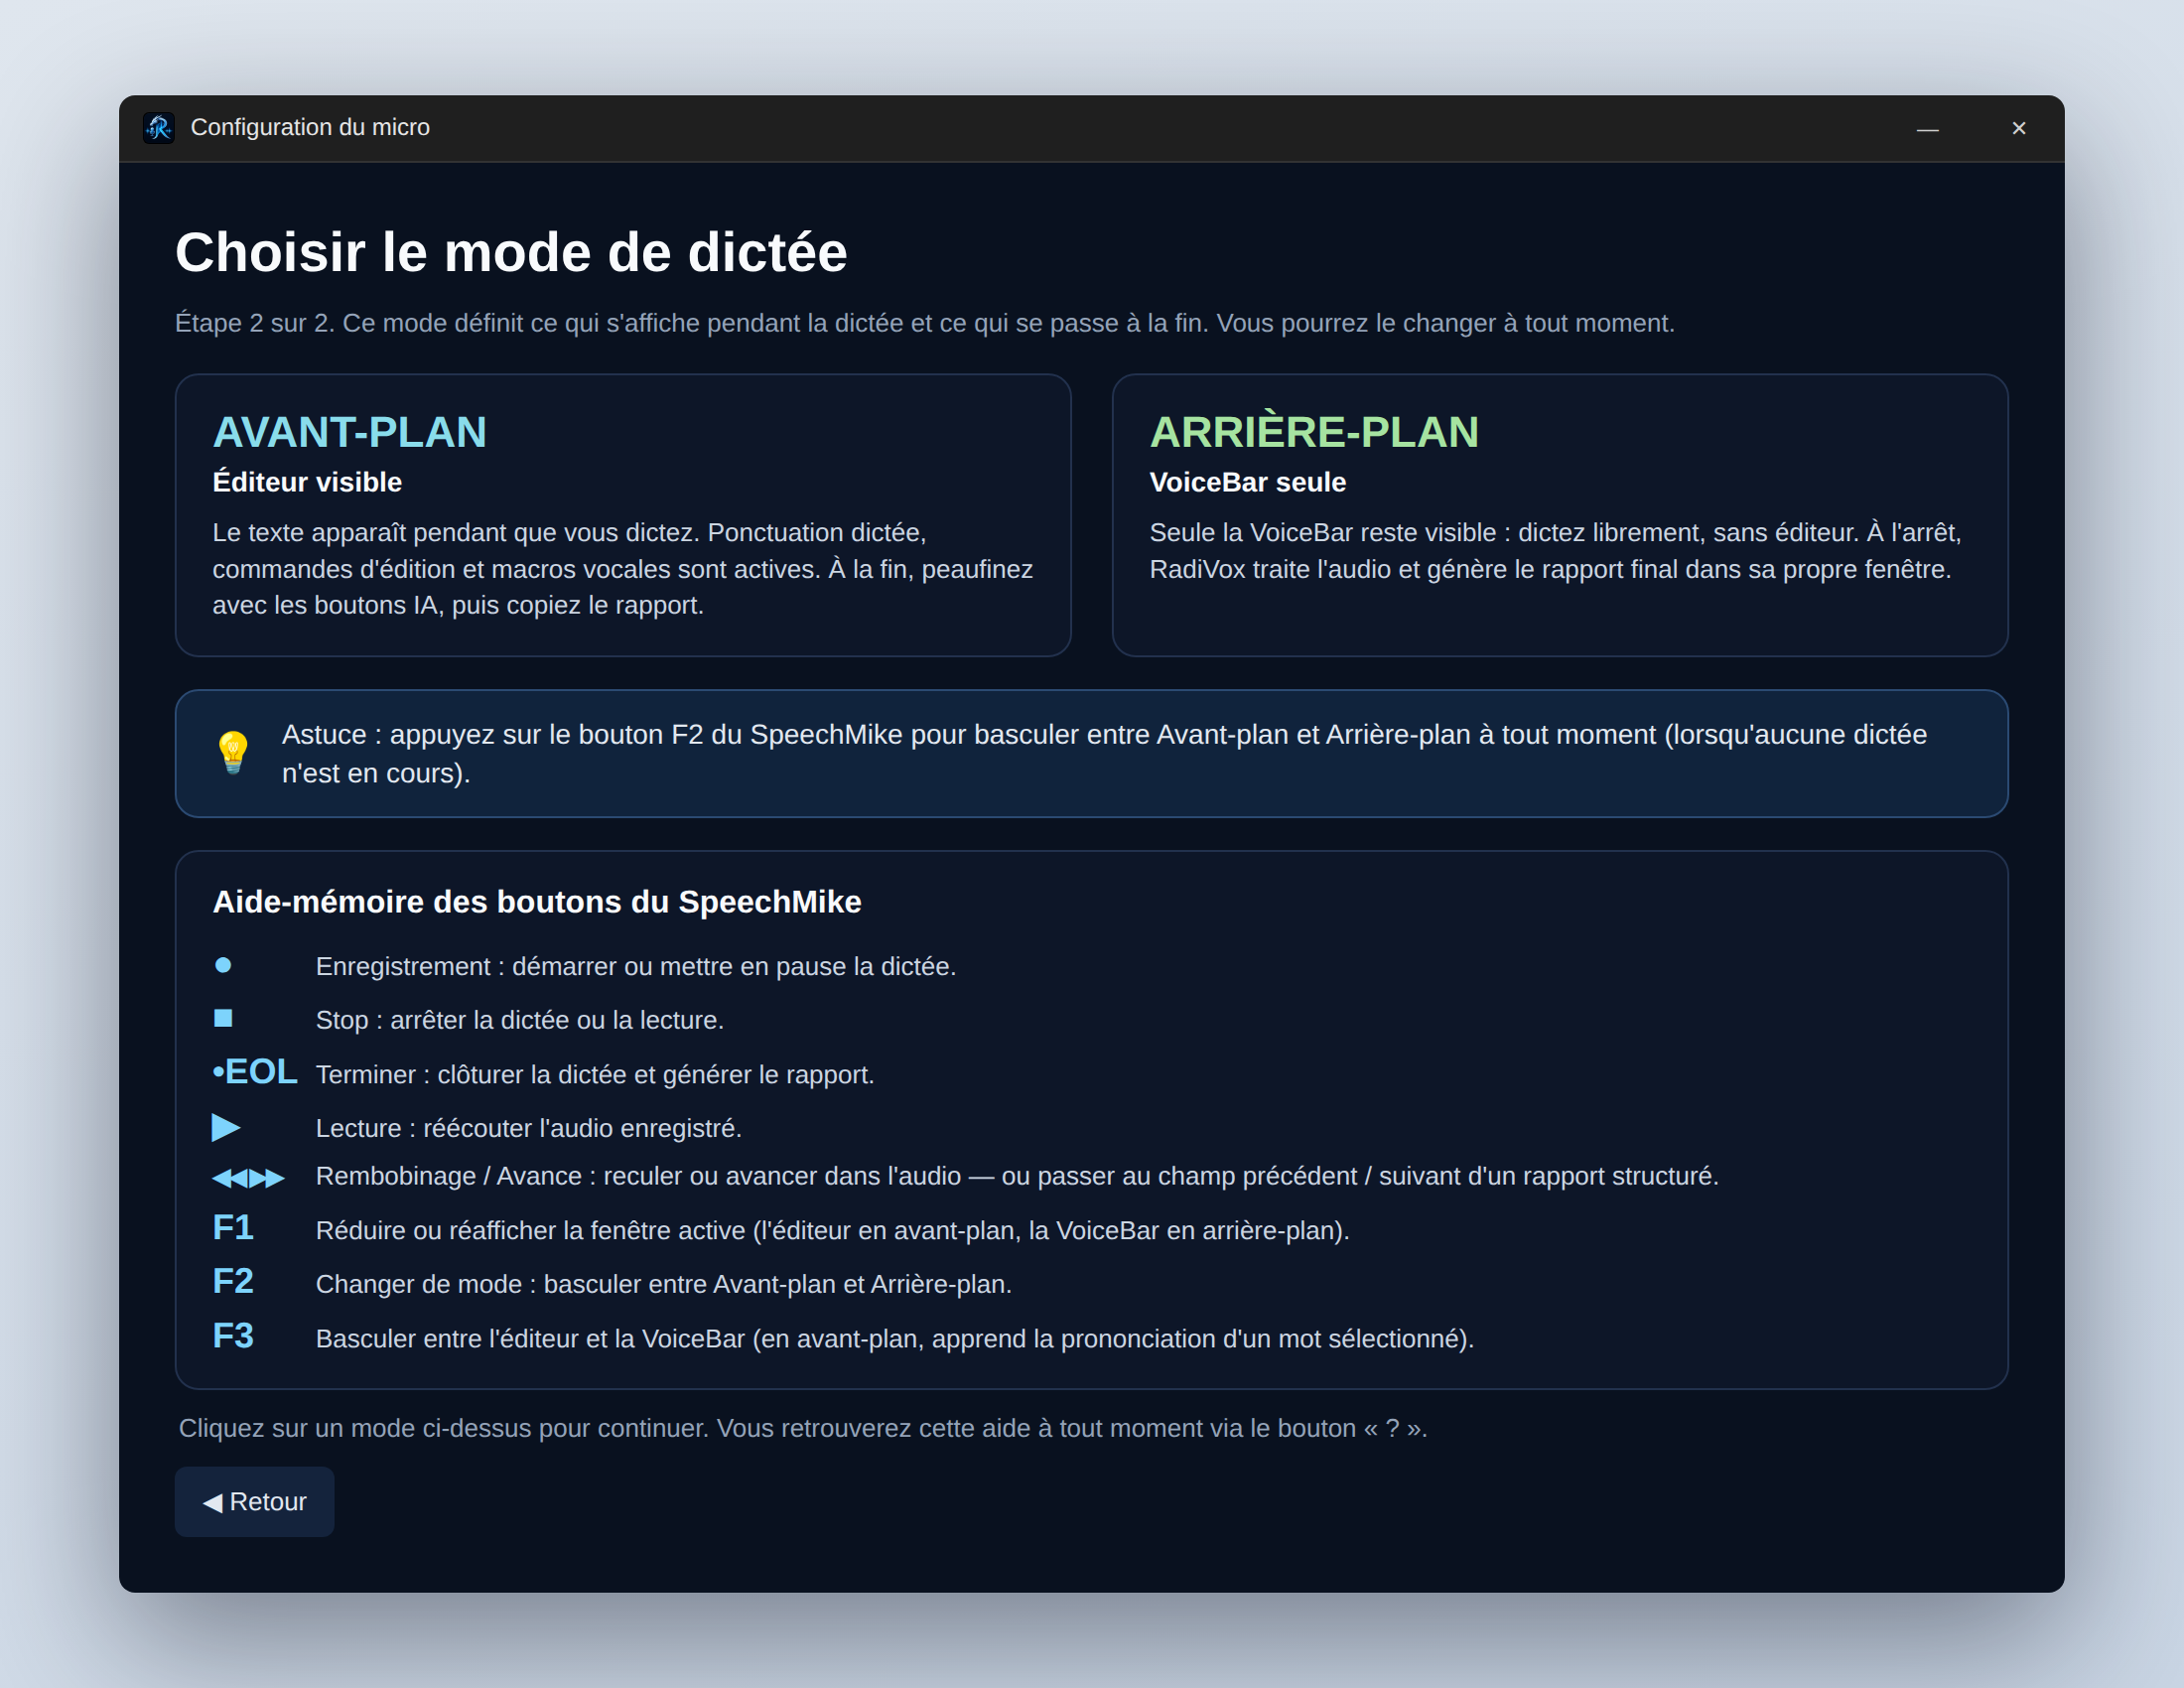Click the 'Rembobinage / Avance' description line
Image resolution: width=2184 pixels, height=1688 pixels.
(1017, 1176)
